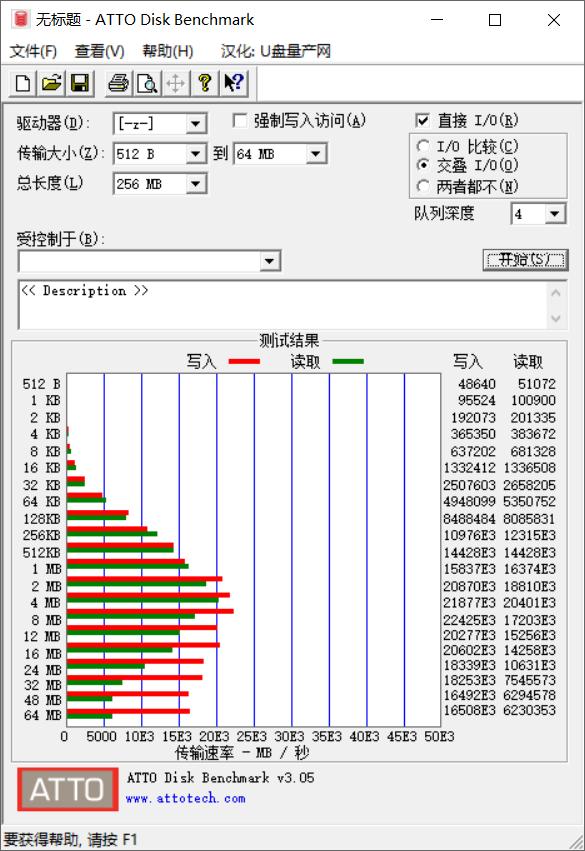585x851 pixels.
Task: Minimize the ATTO Disk Benchmark window
Action: point(437,20)
